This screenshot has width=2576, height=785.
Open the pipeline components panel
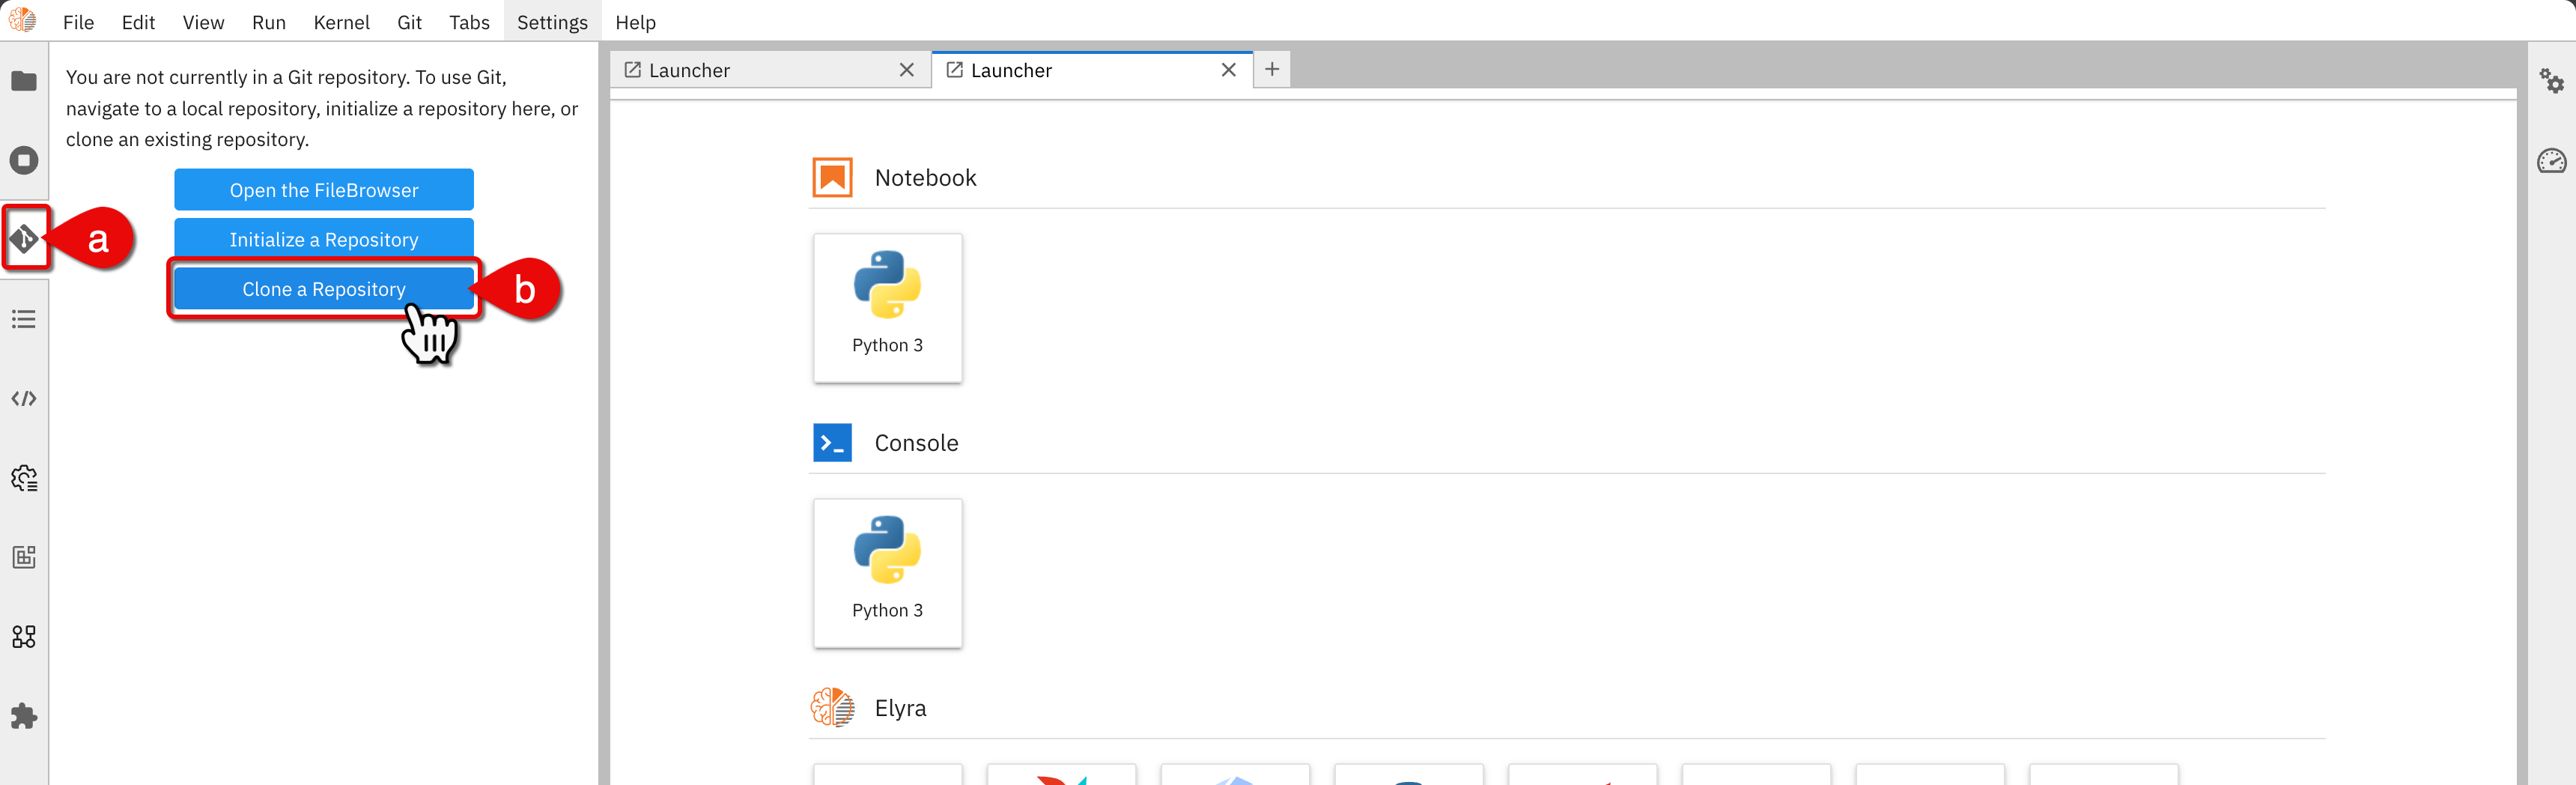[24, 636]
